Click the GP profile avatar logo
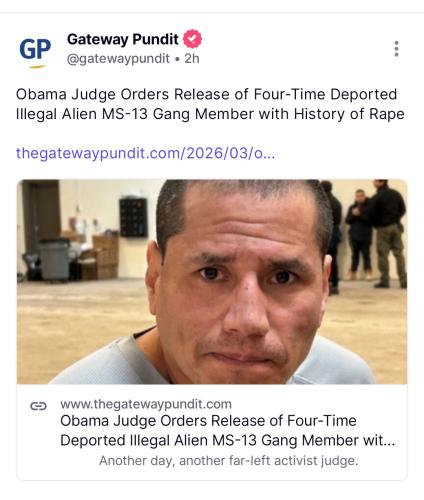The image size is (424, 500). pos(35,51)
